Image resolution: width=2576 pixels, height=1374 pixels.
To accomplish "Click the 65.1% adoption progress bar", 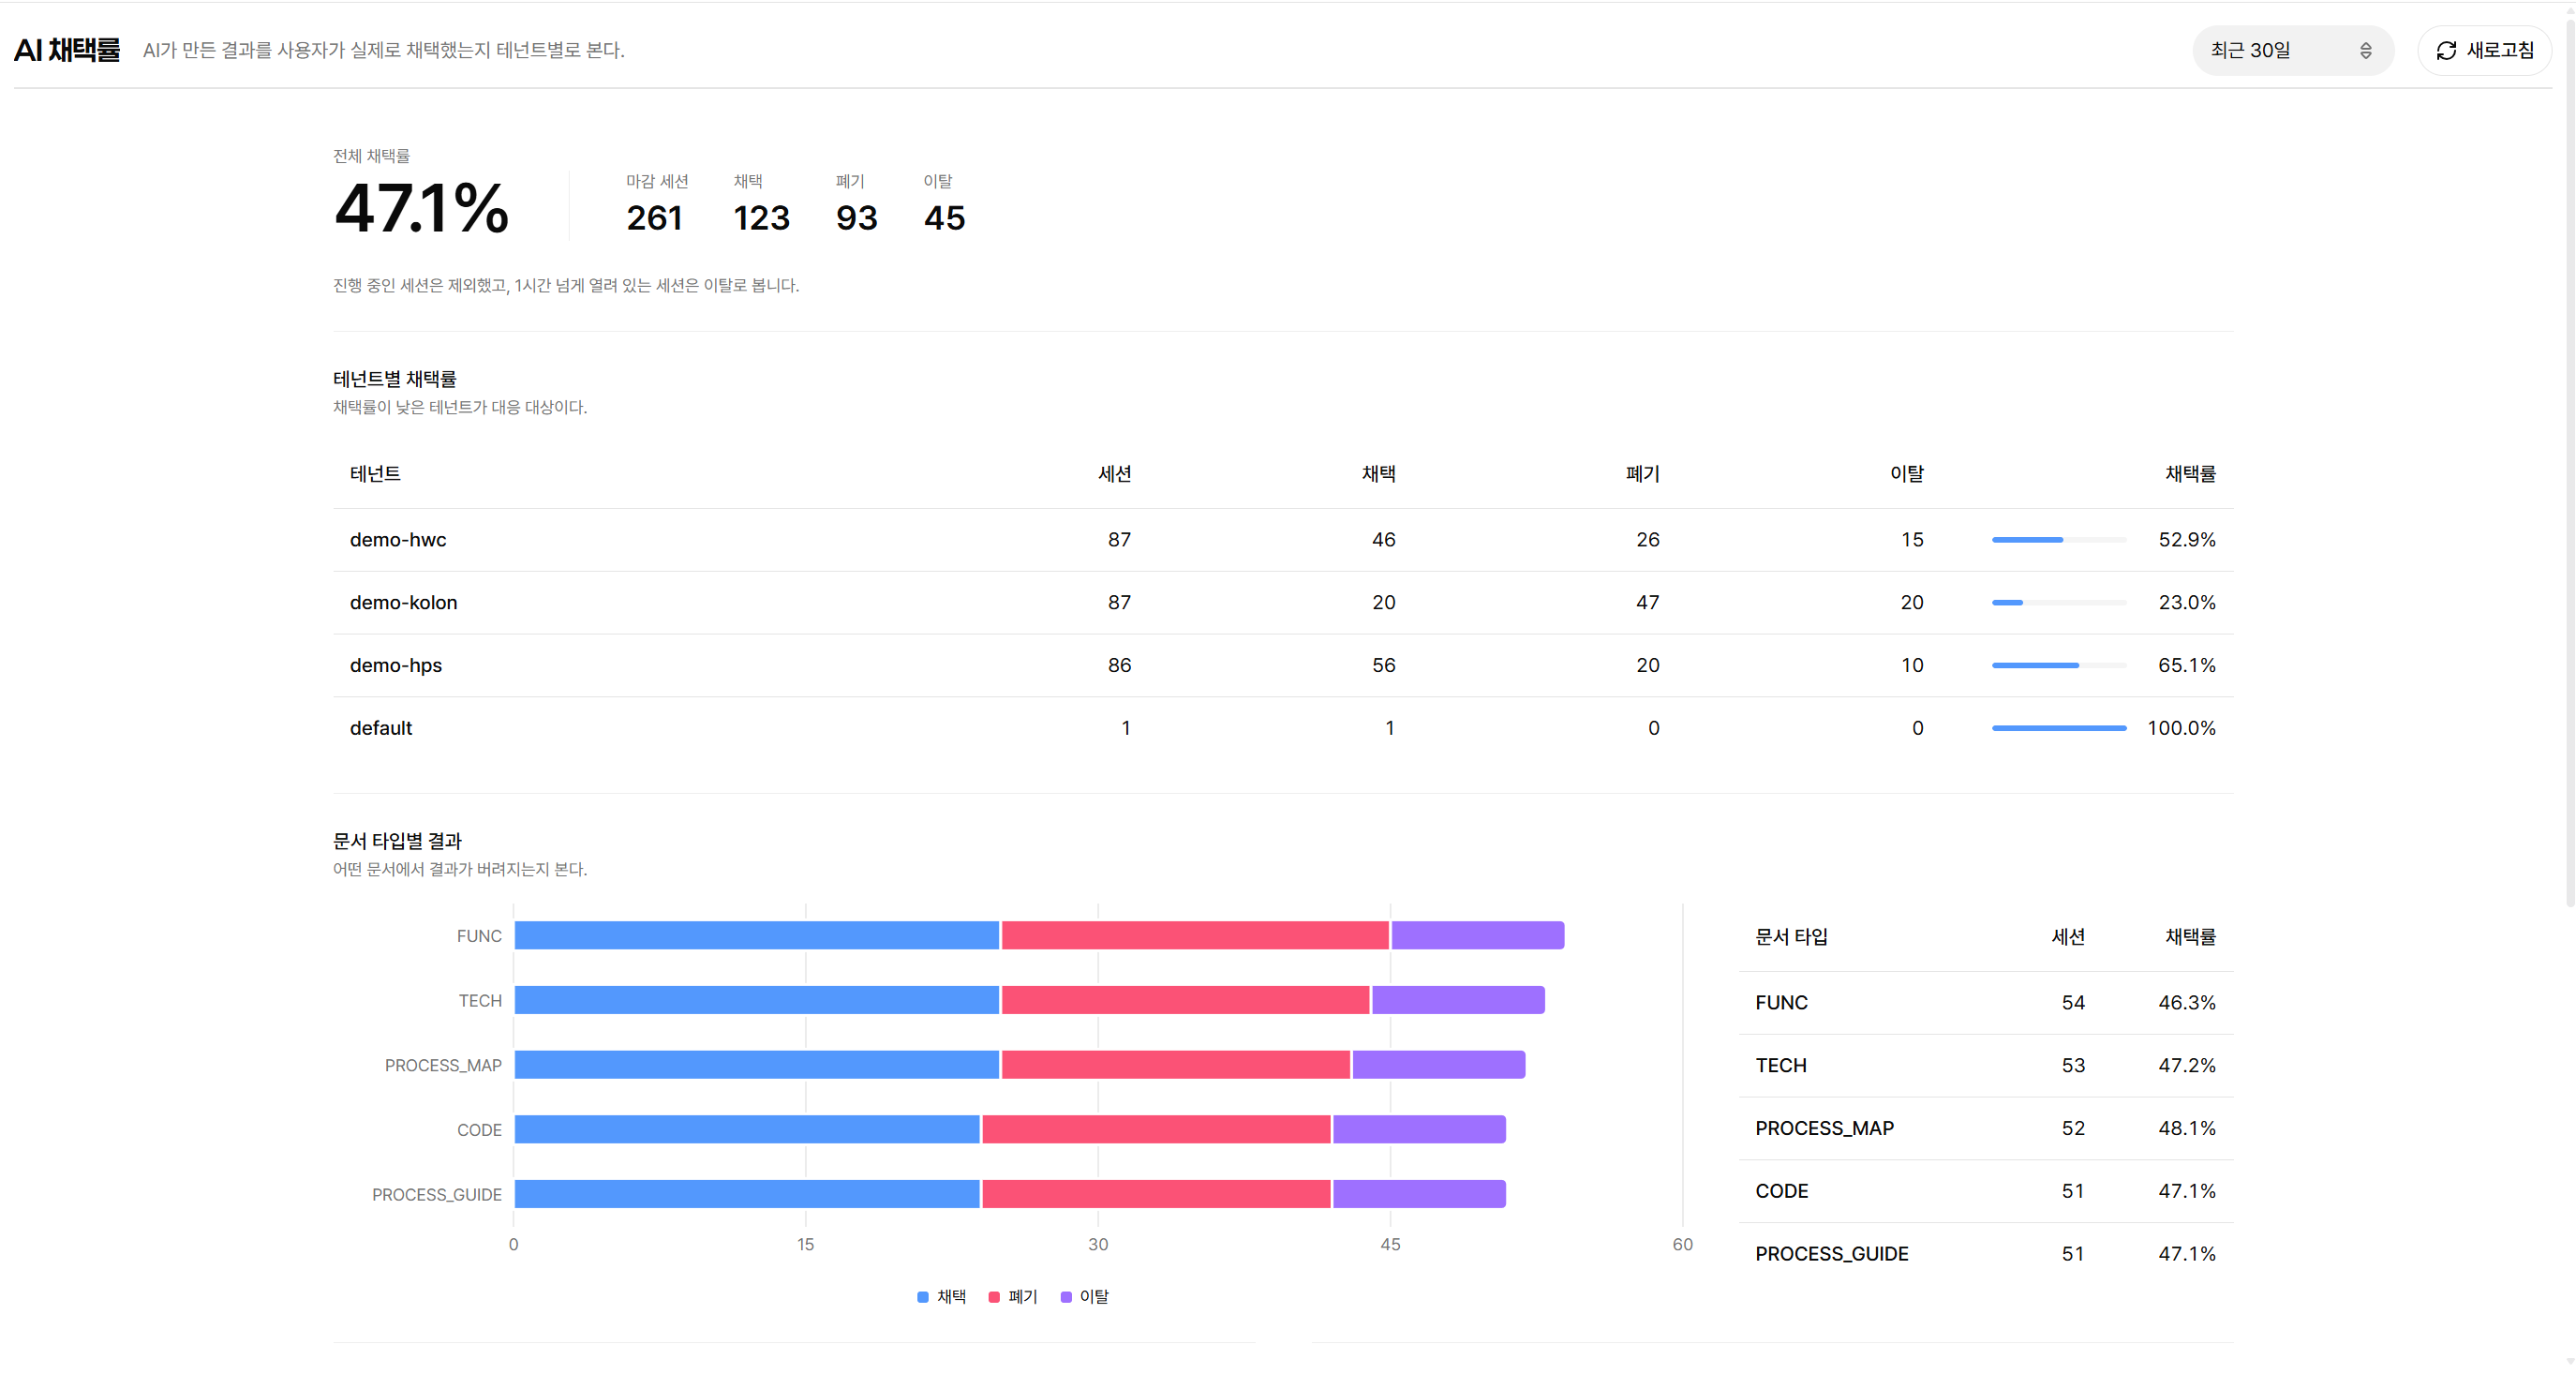I will (2059, 666).
